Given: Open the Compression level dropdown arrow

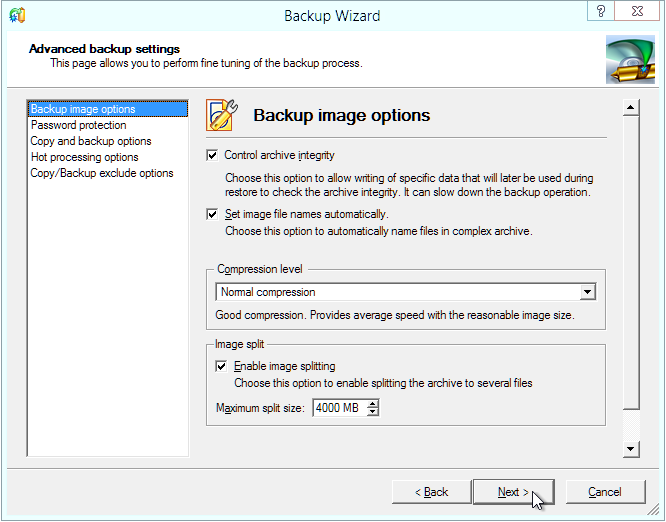Looking at the screenshot, I should (587, 292).
